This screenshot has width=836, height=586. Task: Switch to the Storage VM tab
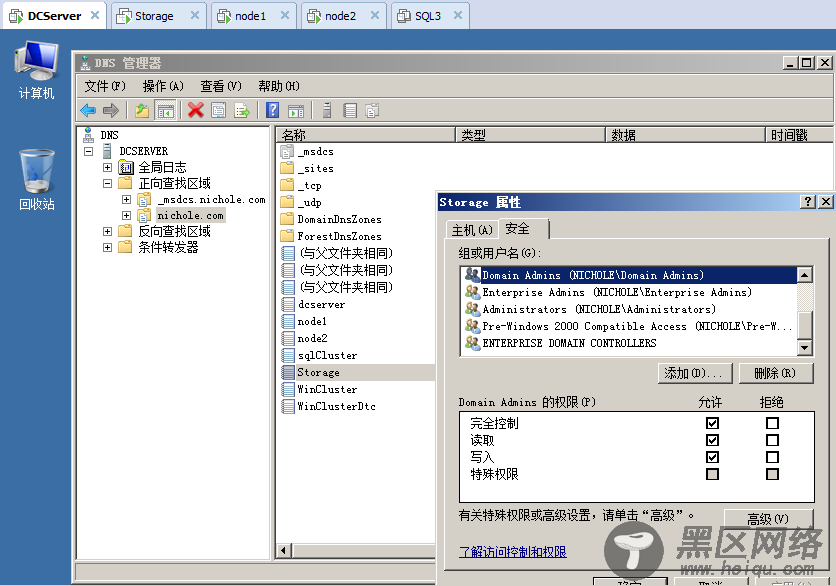tap(158, 16)
